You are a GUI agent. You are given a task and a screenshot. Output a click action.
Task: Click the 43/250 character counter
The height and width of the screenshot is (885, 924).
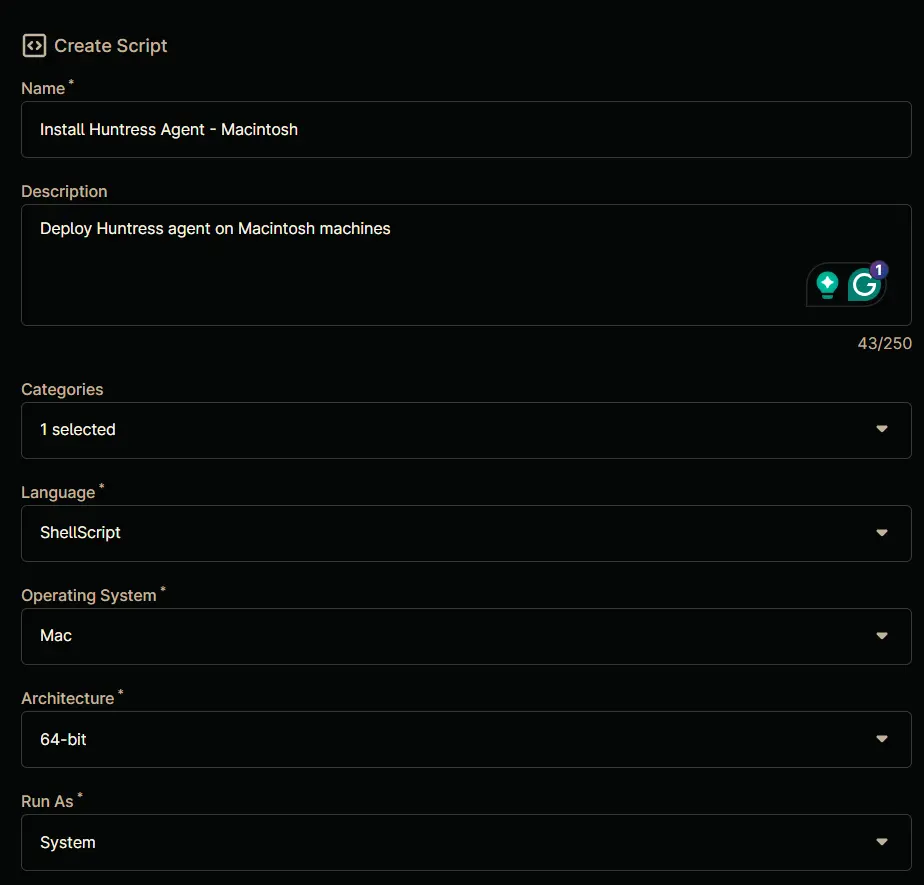pos(885,344)
